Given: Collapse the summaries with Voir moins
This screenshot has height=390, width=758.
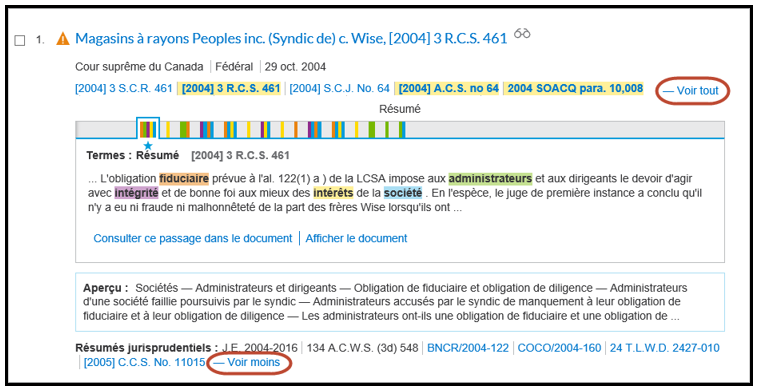Looking at the screenshot, I should pyautogui.click(x=248, y=362).
